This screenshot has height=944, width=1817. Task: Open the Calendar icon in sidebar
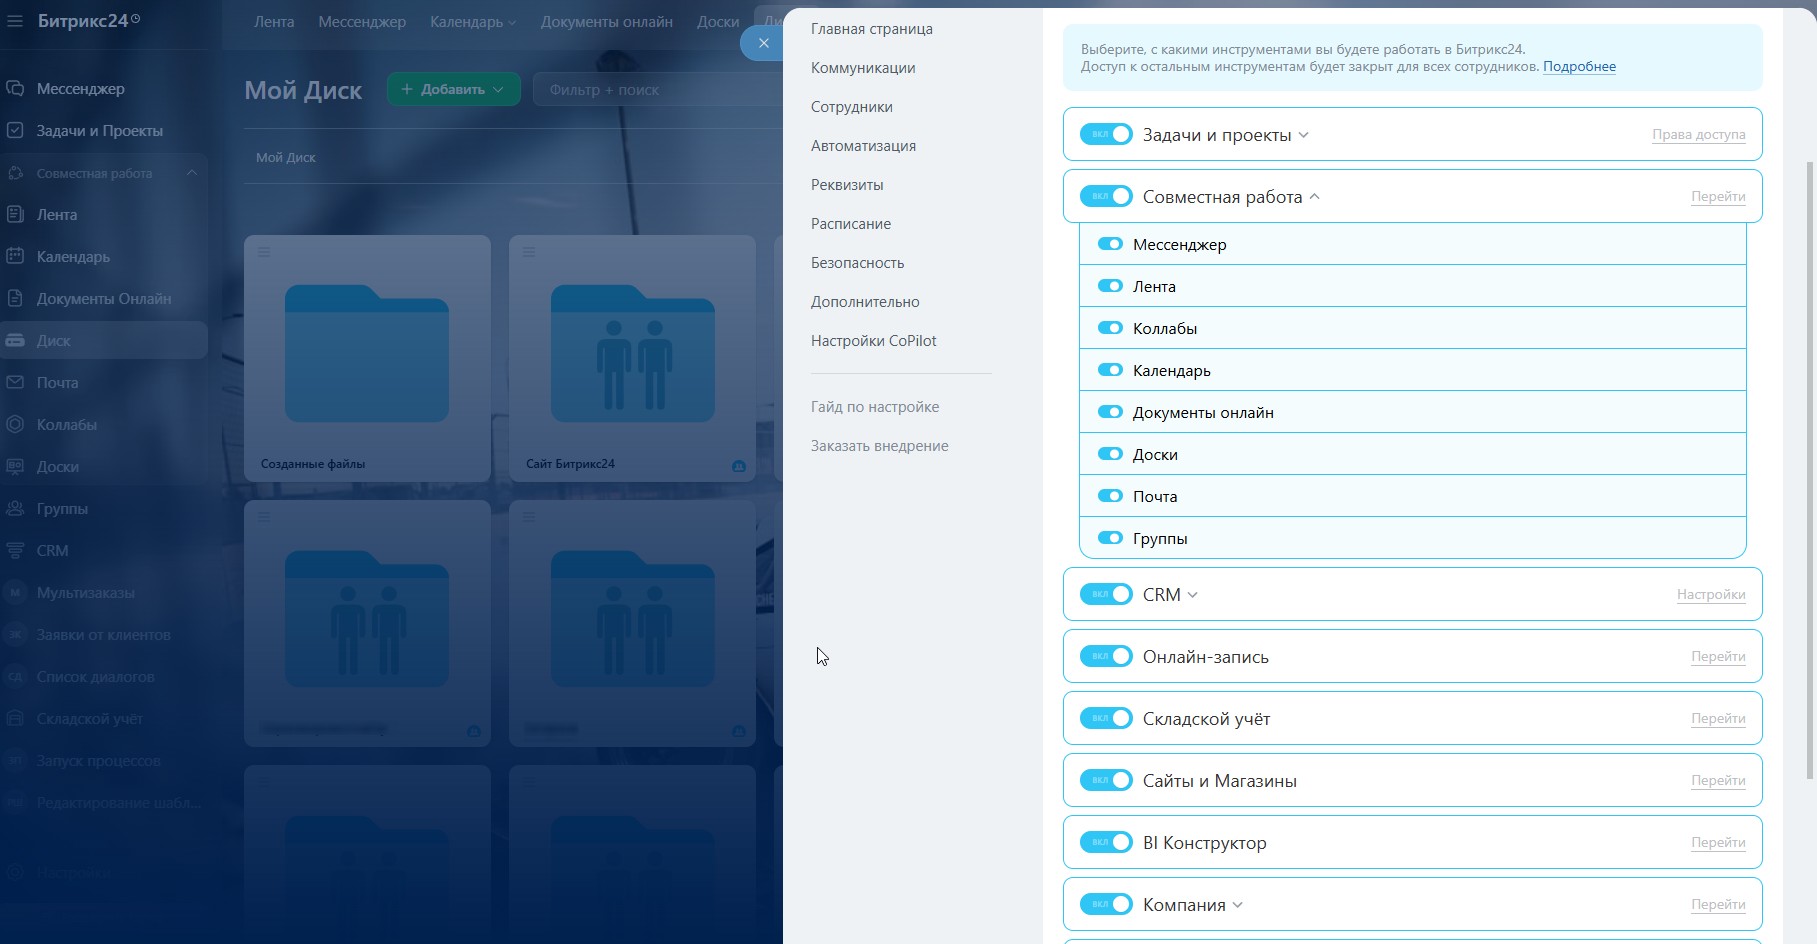pos(15,256)
